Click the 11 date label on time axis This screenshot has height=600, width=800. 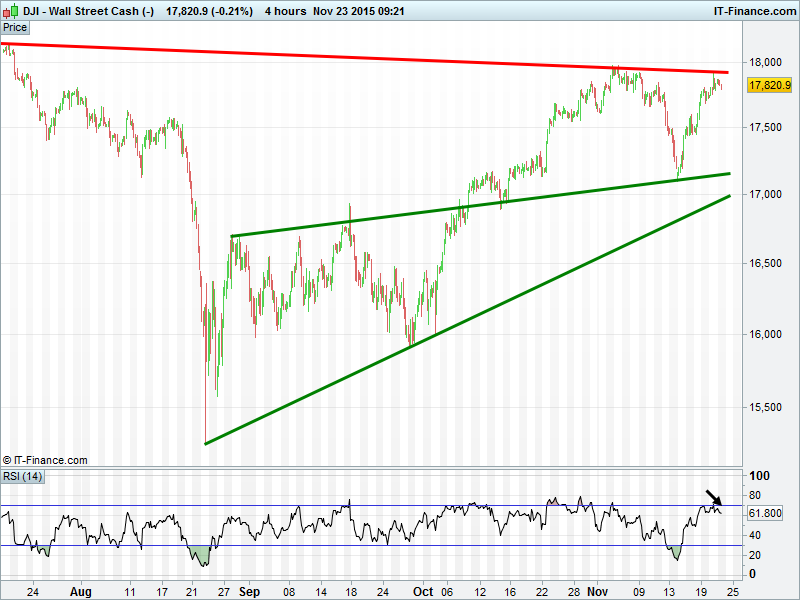point(130,592)
